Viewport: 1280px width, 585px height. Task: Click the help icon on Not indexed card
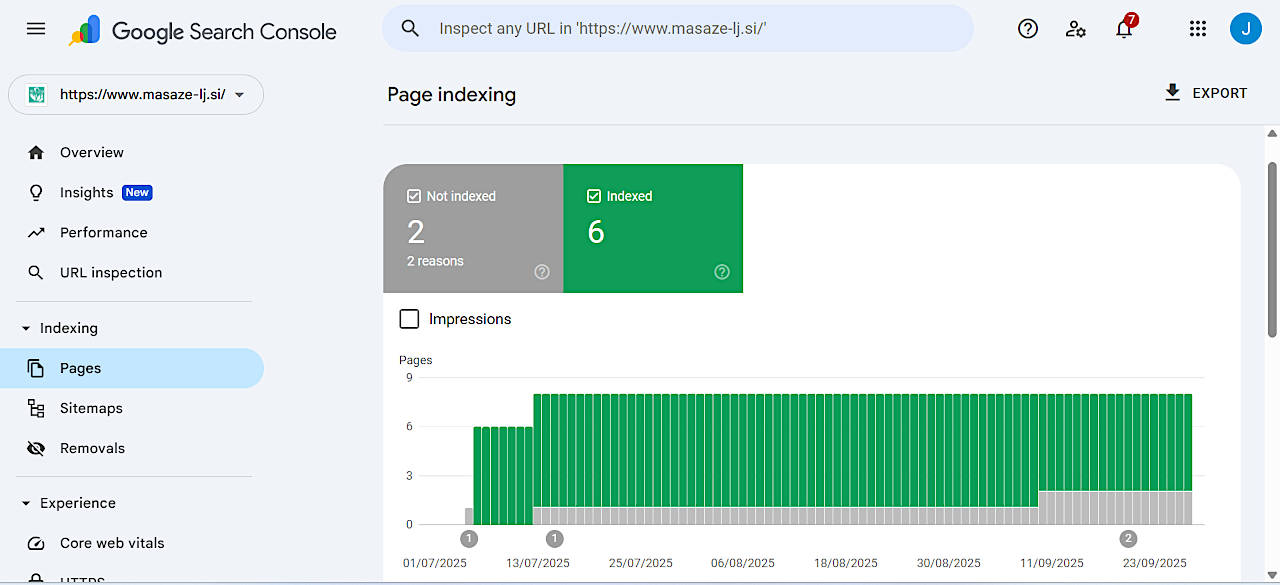click(x=542, y=272)
